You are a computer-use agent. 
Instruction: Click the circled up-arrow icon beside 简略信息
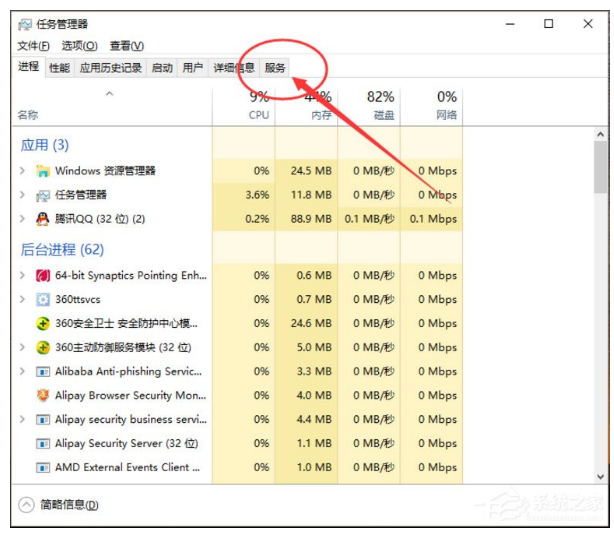(x=26, y=504)
